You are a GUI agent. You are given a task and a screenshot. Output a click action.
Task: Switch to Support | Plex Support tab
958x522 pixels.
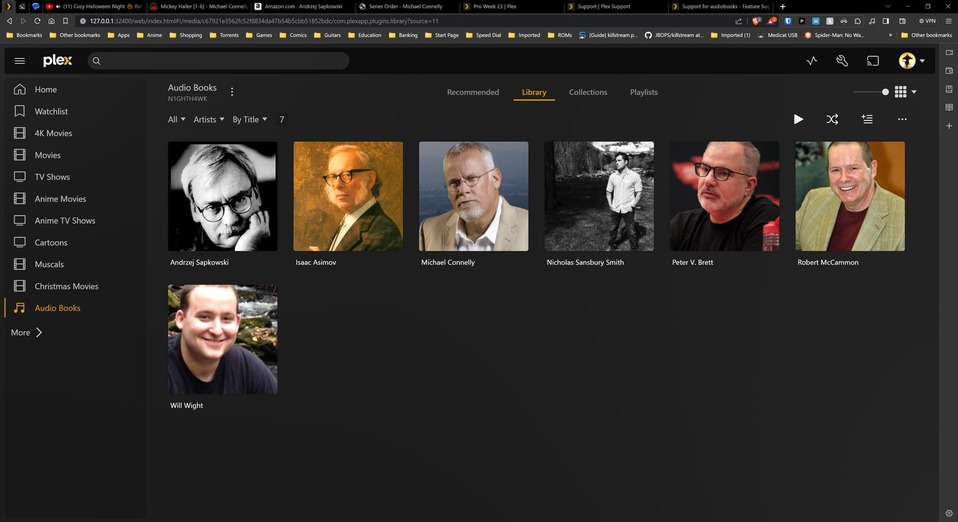click(x=614, y=6)
